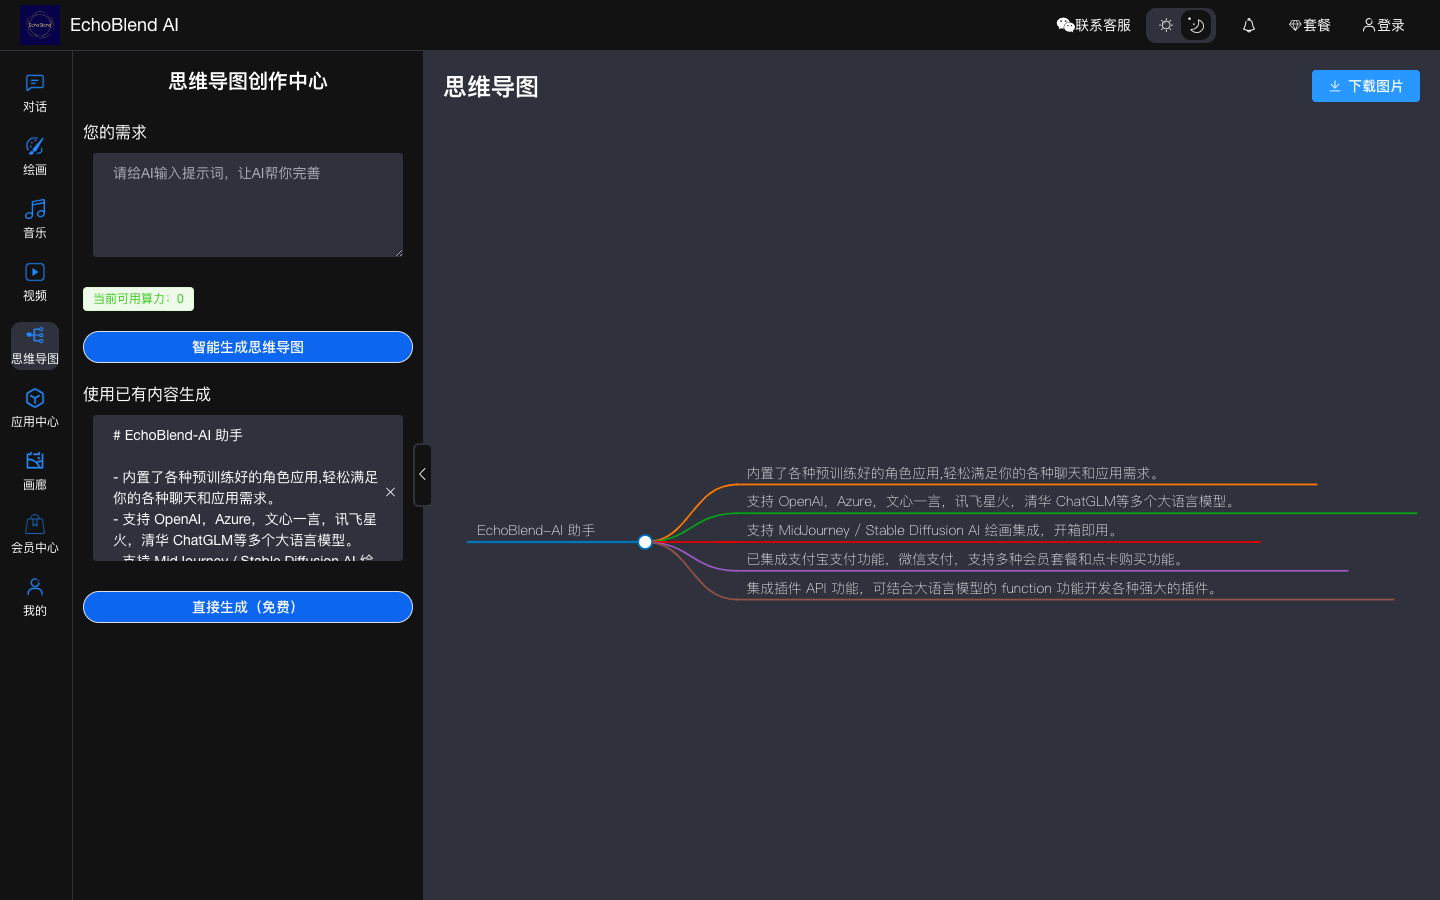Open the 我的 profile section
The width and height of the screenshot is (1440, 900).
click(34, 597)
